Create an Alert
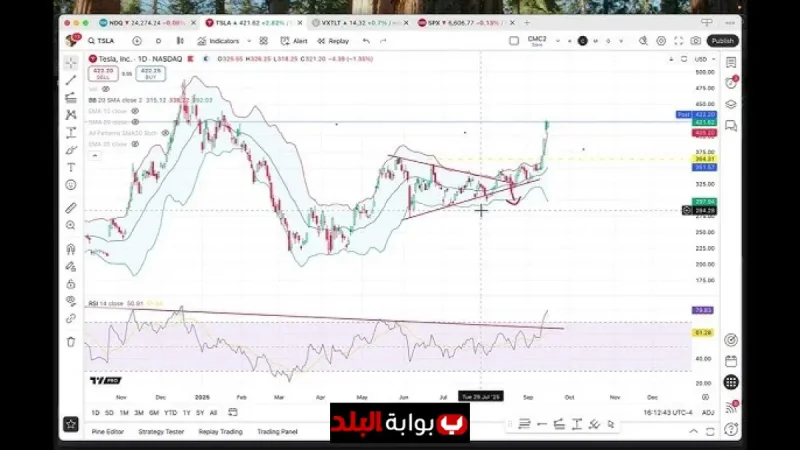This screenshot has height=450, width=800. point(294,41)
